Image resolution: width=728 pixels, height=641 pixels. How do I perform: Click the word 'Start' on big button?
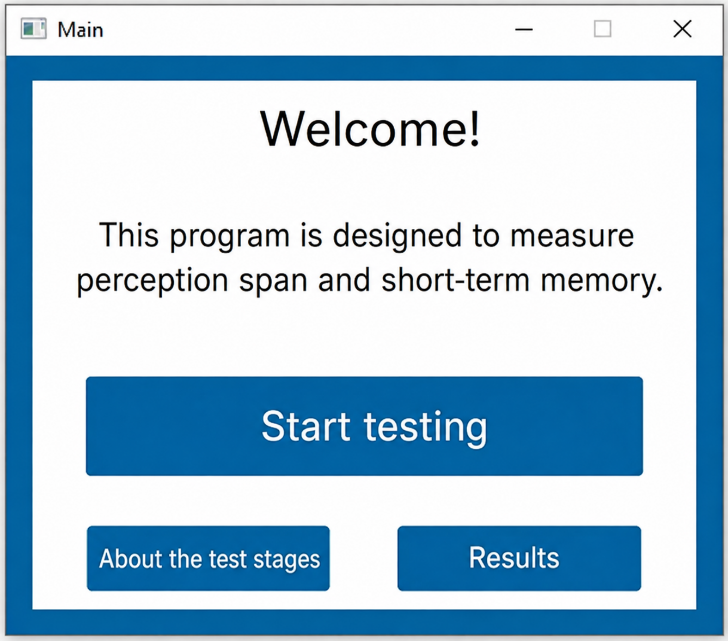tap(306, 426)
